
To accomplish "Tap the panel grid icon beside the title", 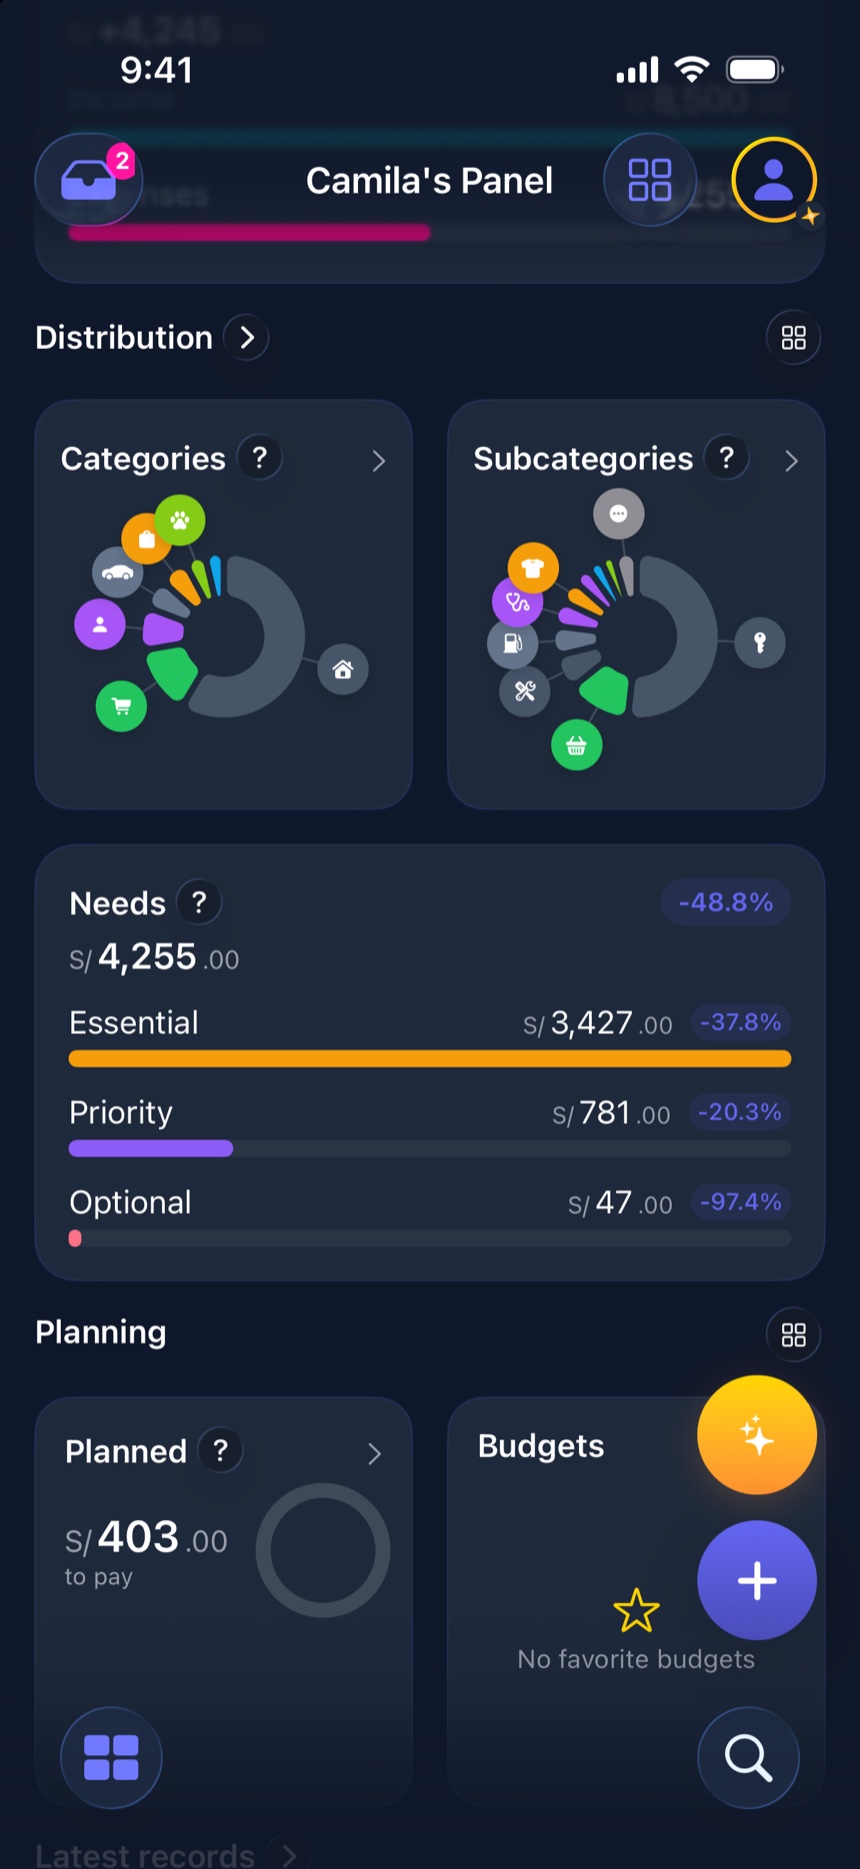I will click(x=650, y=180).
